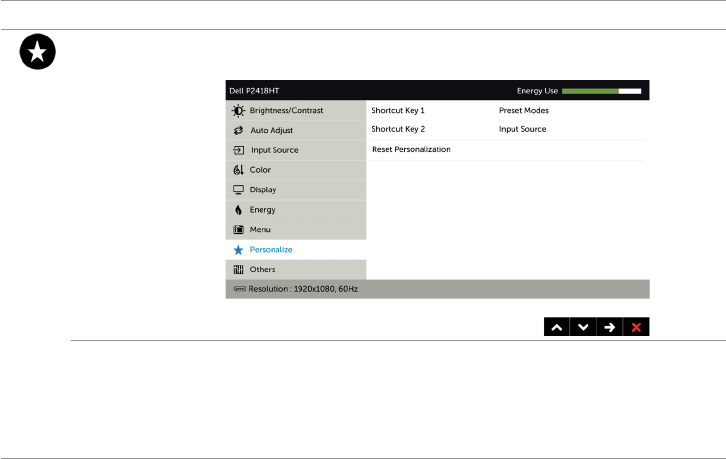Click the VGA connector icon beside Resolution
Screen dimensions: 726x459
240,289
